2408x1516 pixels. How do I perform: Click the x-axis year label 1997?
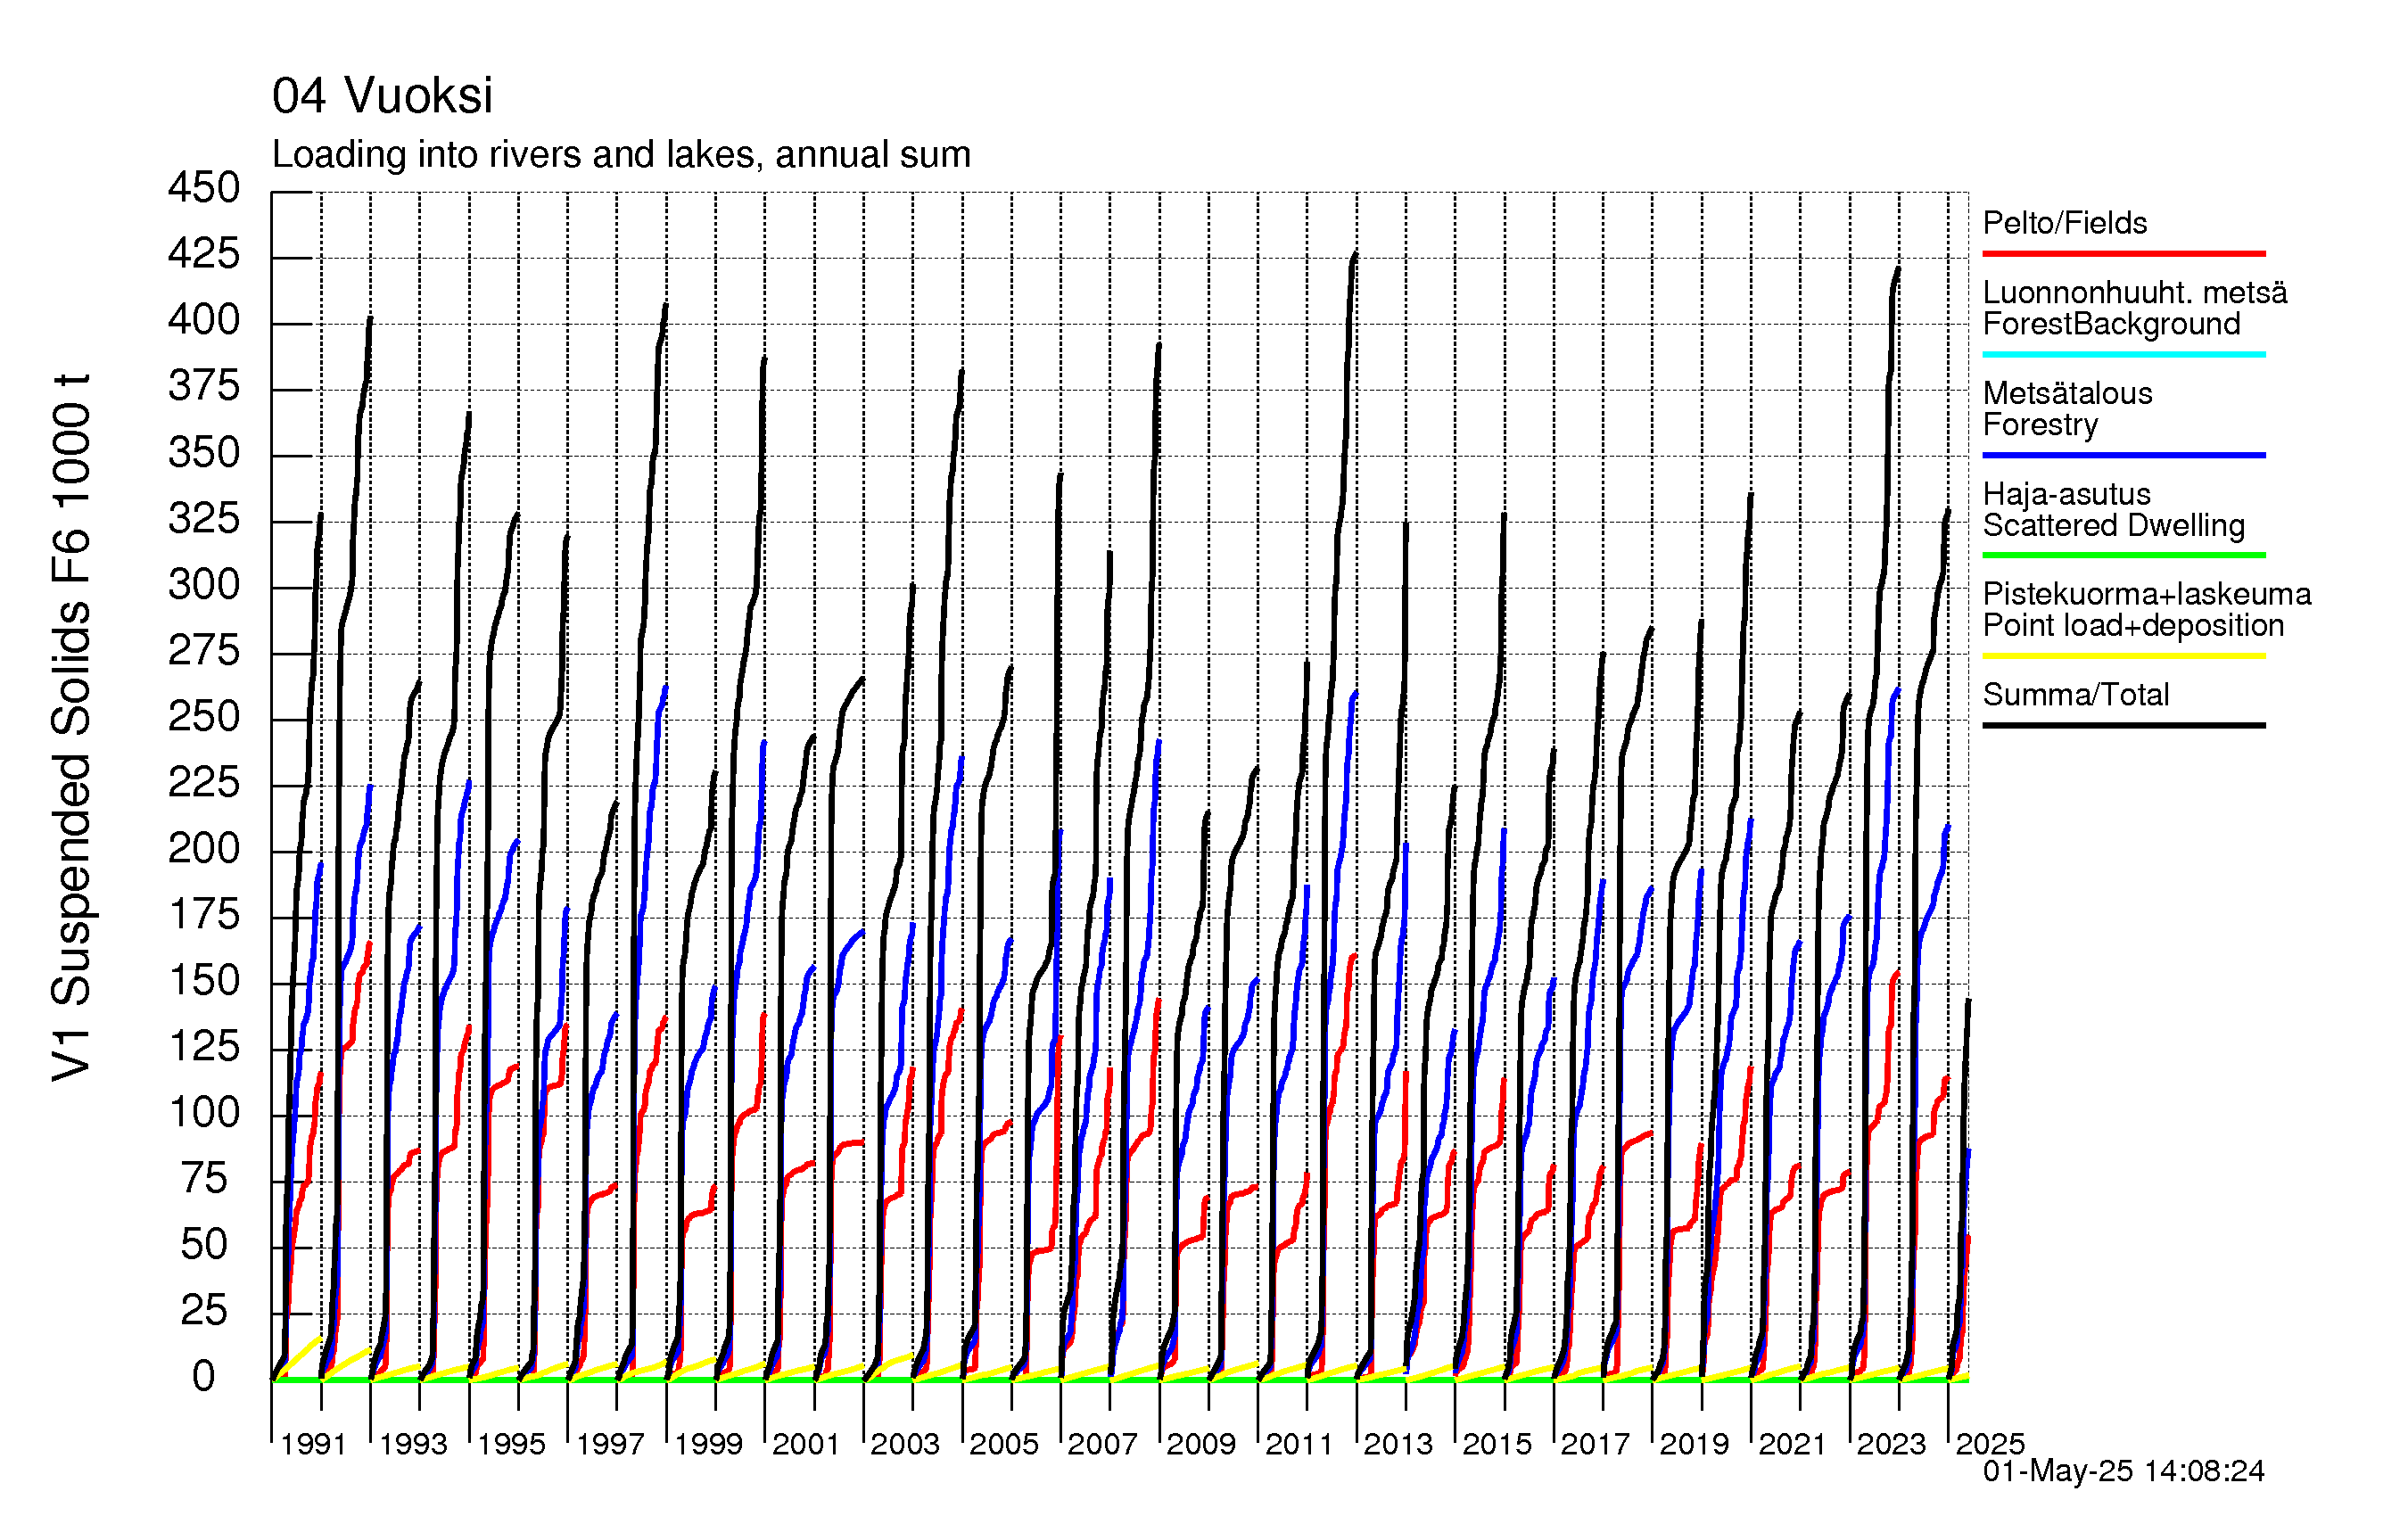(x=610, y=1444)
